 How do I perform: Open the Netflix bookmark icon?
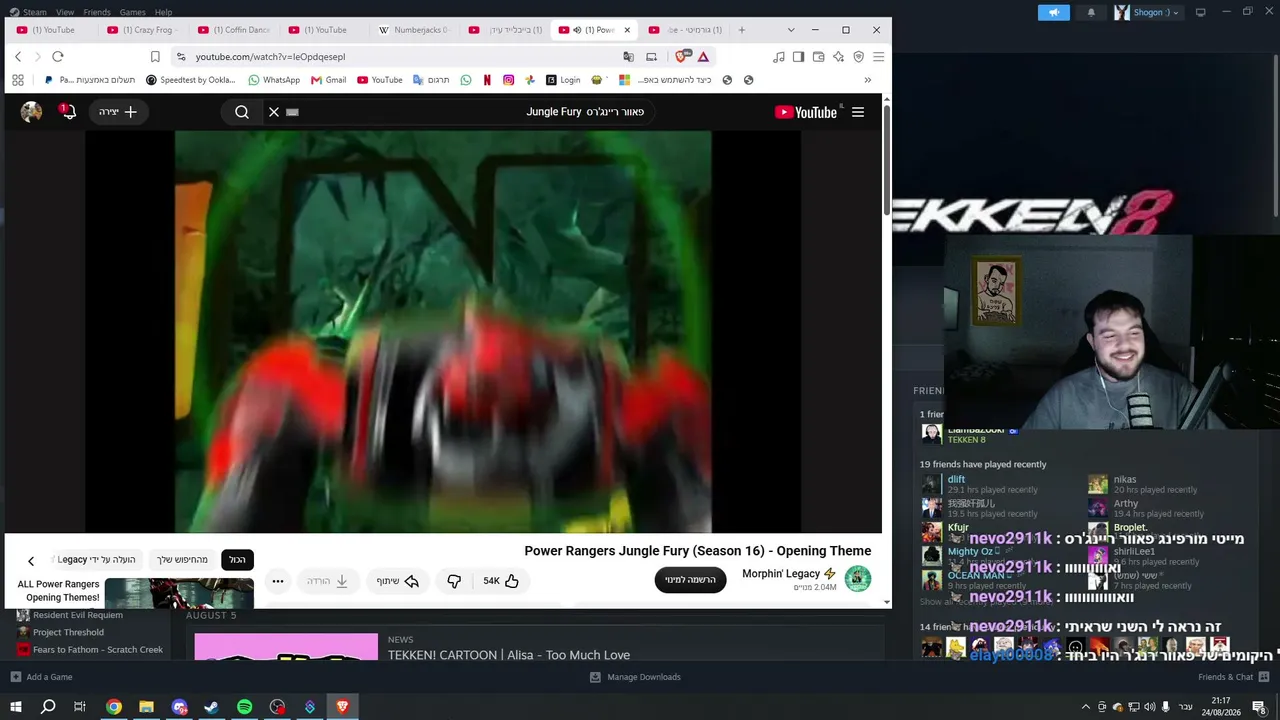tap(487, 80)
